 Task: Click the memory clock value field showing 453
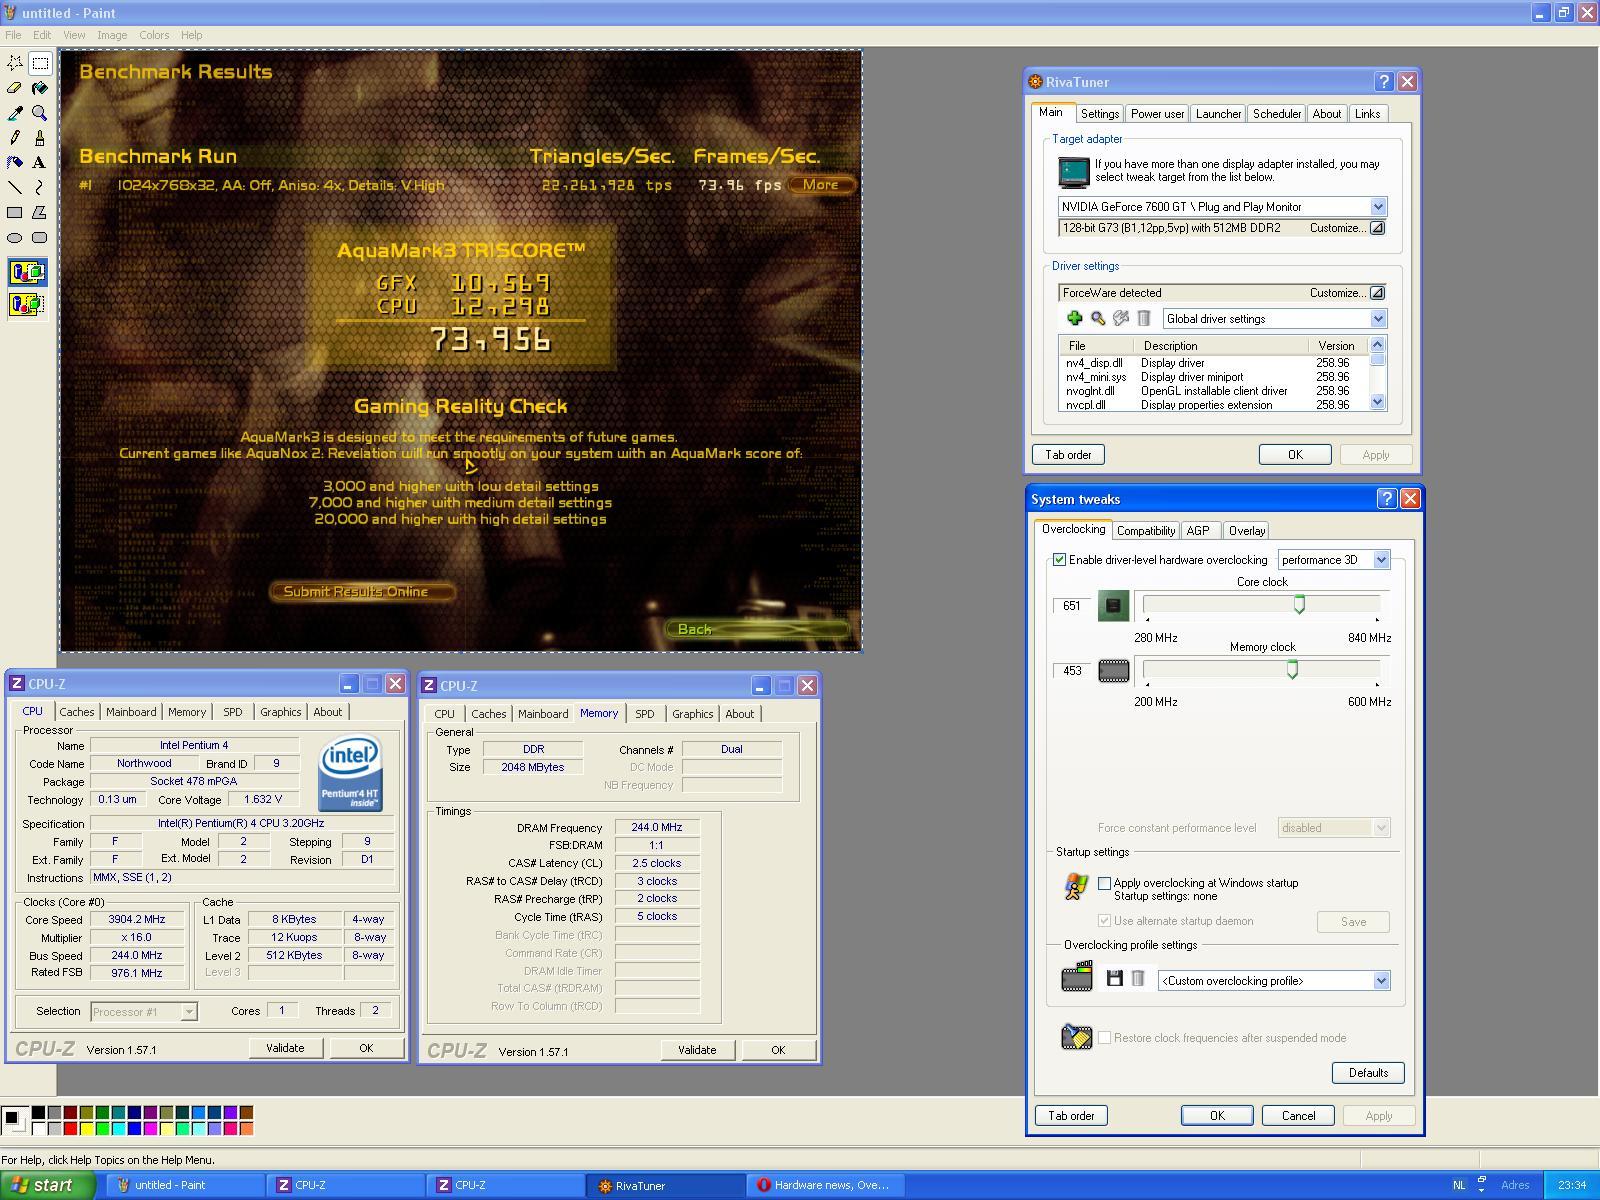coord(1072,671)
